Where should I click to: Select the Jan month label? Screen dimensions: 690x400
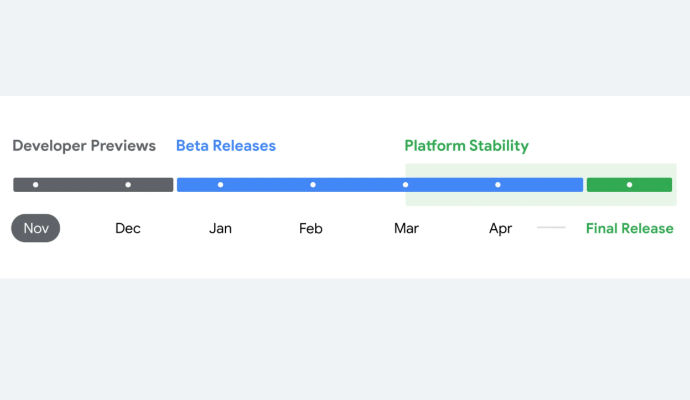point(220,228)
